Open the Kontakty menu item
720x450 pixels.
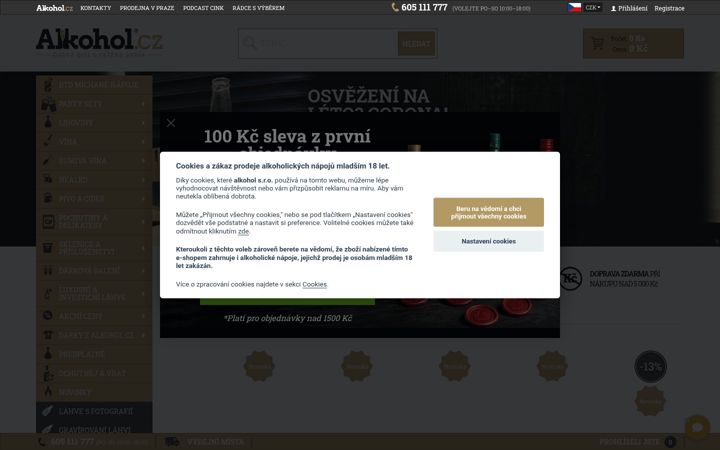pyautogui.click(x=96, y=8)
